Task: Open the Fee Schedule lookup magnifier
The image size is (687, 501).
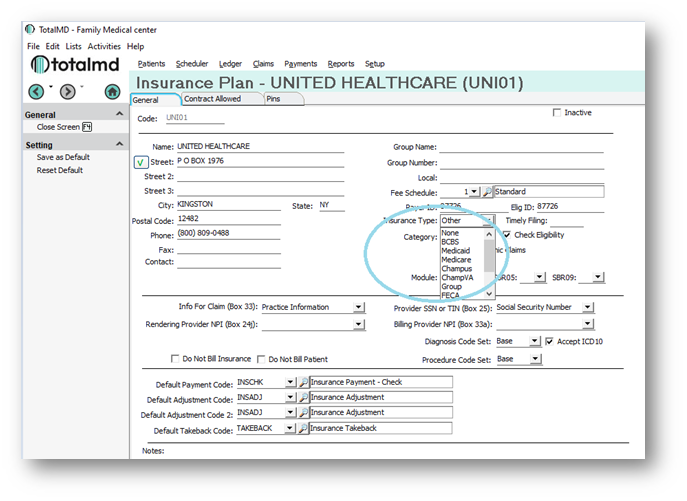Action: (487, 192)
